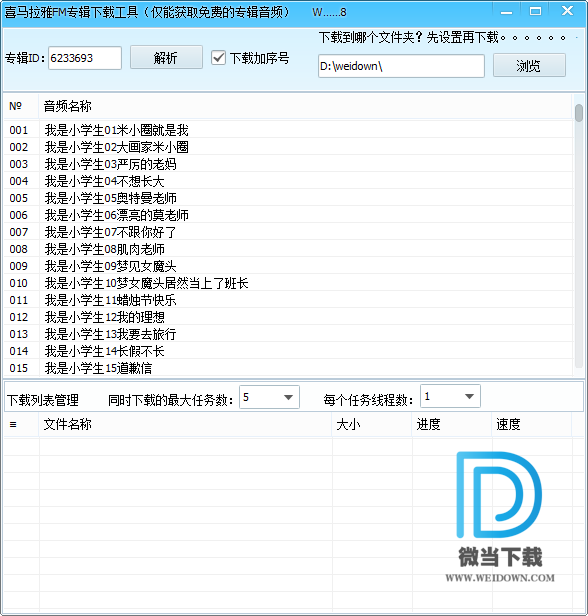588x616 pixels.
Task: Click row number 015
Action: (18, 368)
